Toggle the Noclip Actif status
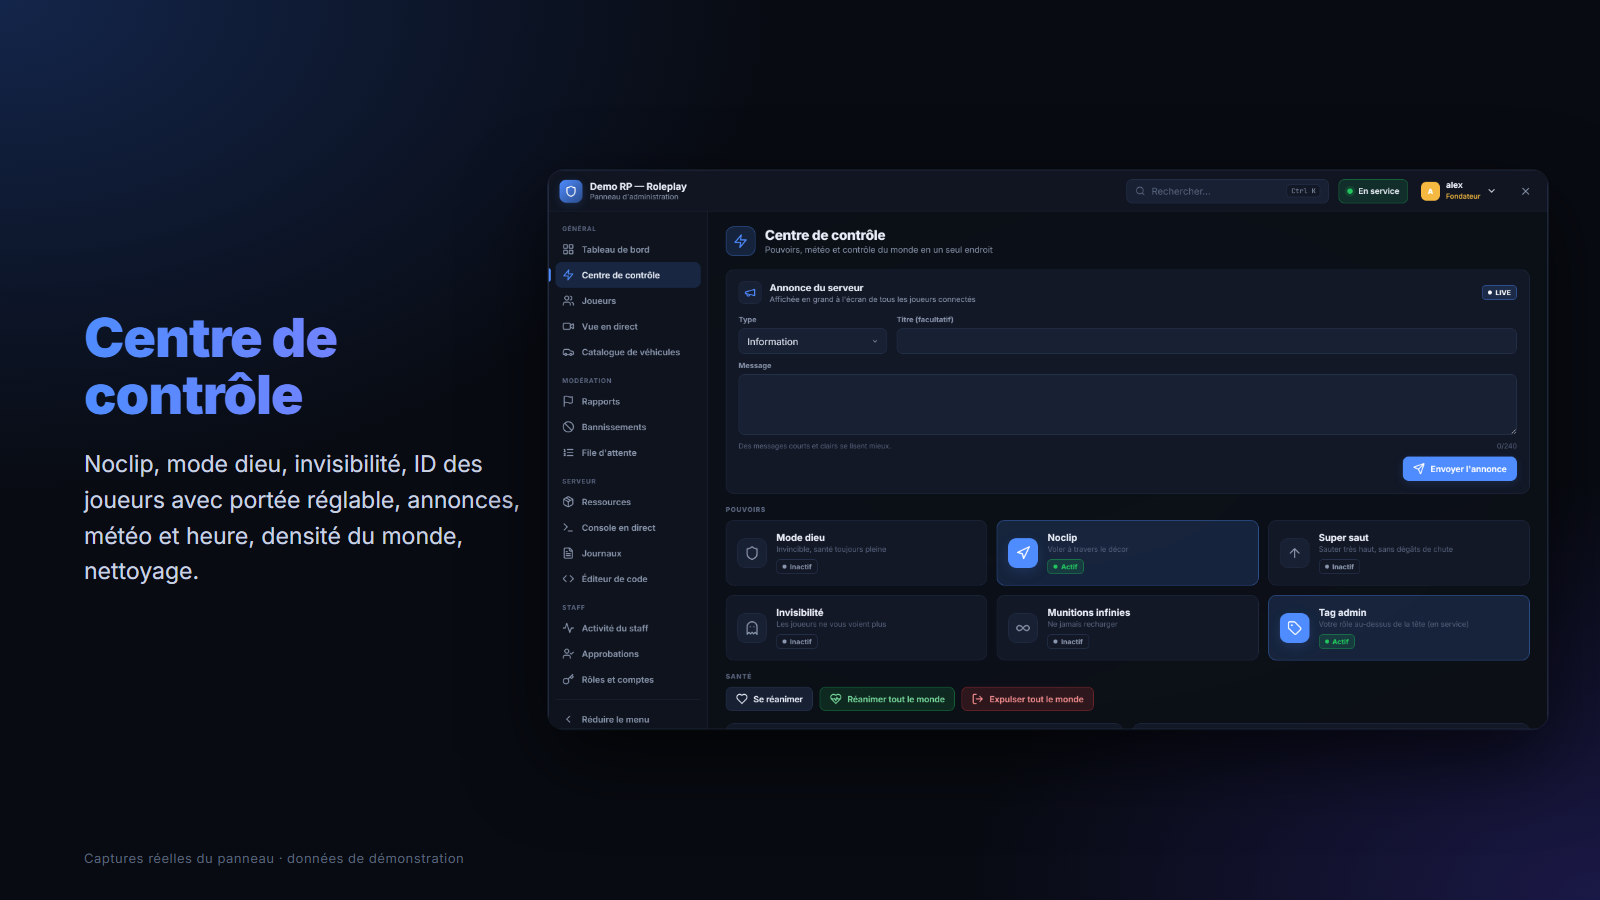This screenshot has height=900, width=1600. point(1066,567)
